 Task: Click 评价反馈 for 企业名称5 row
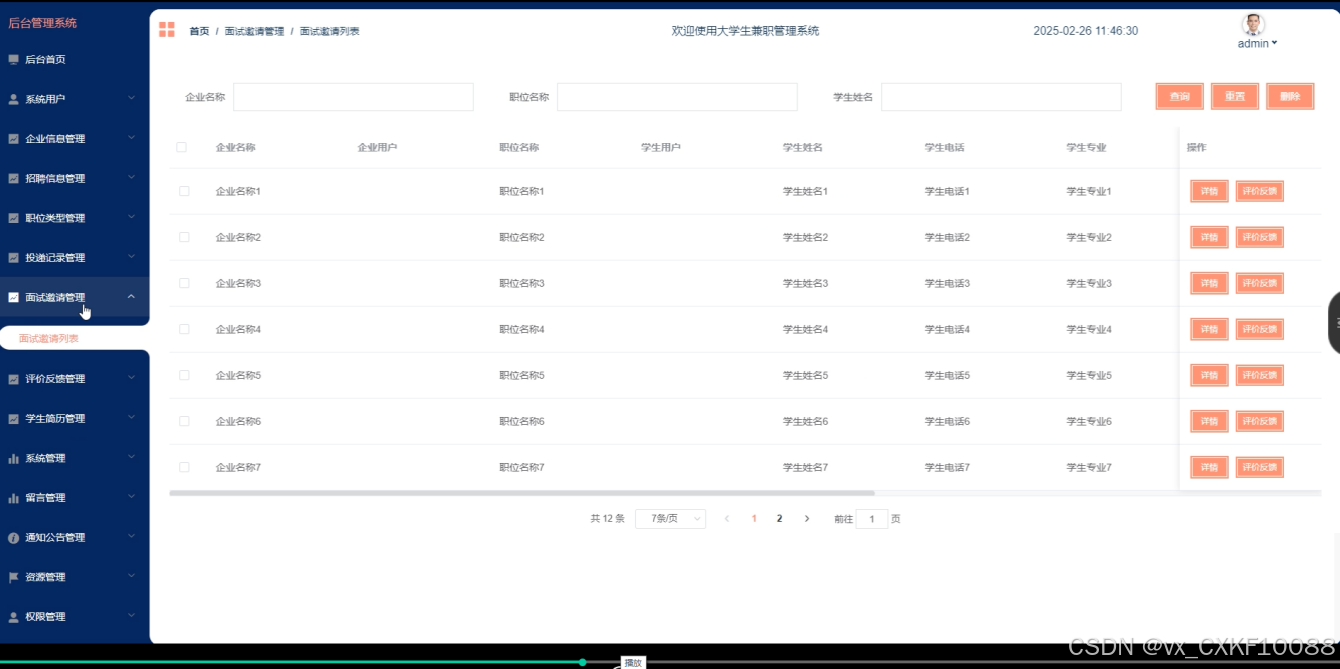click(1260, 375)
